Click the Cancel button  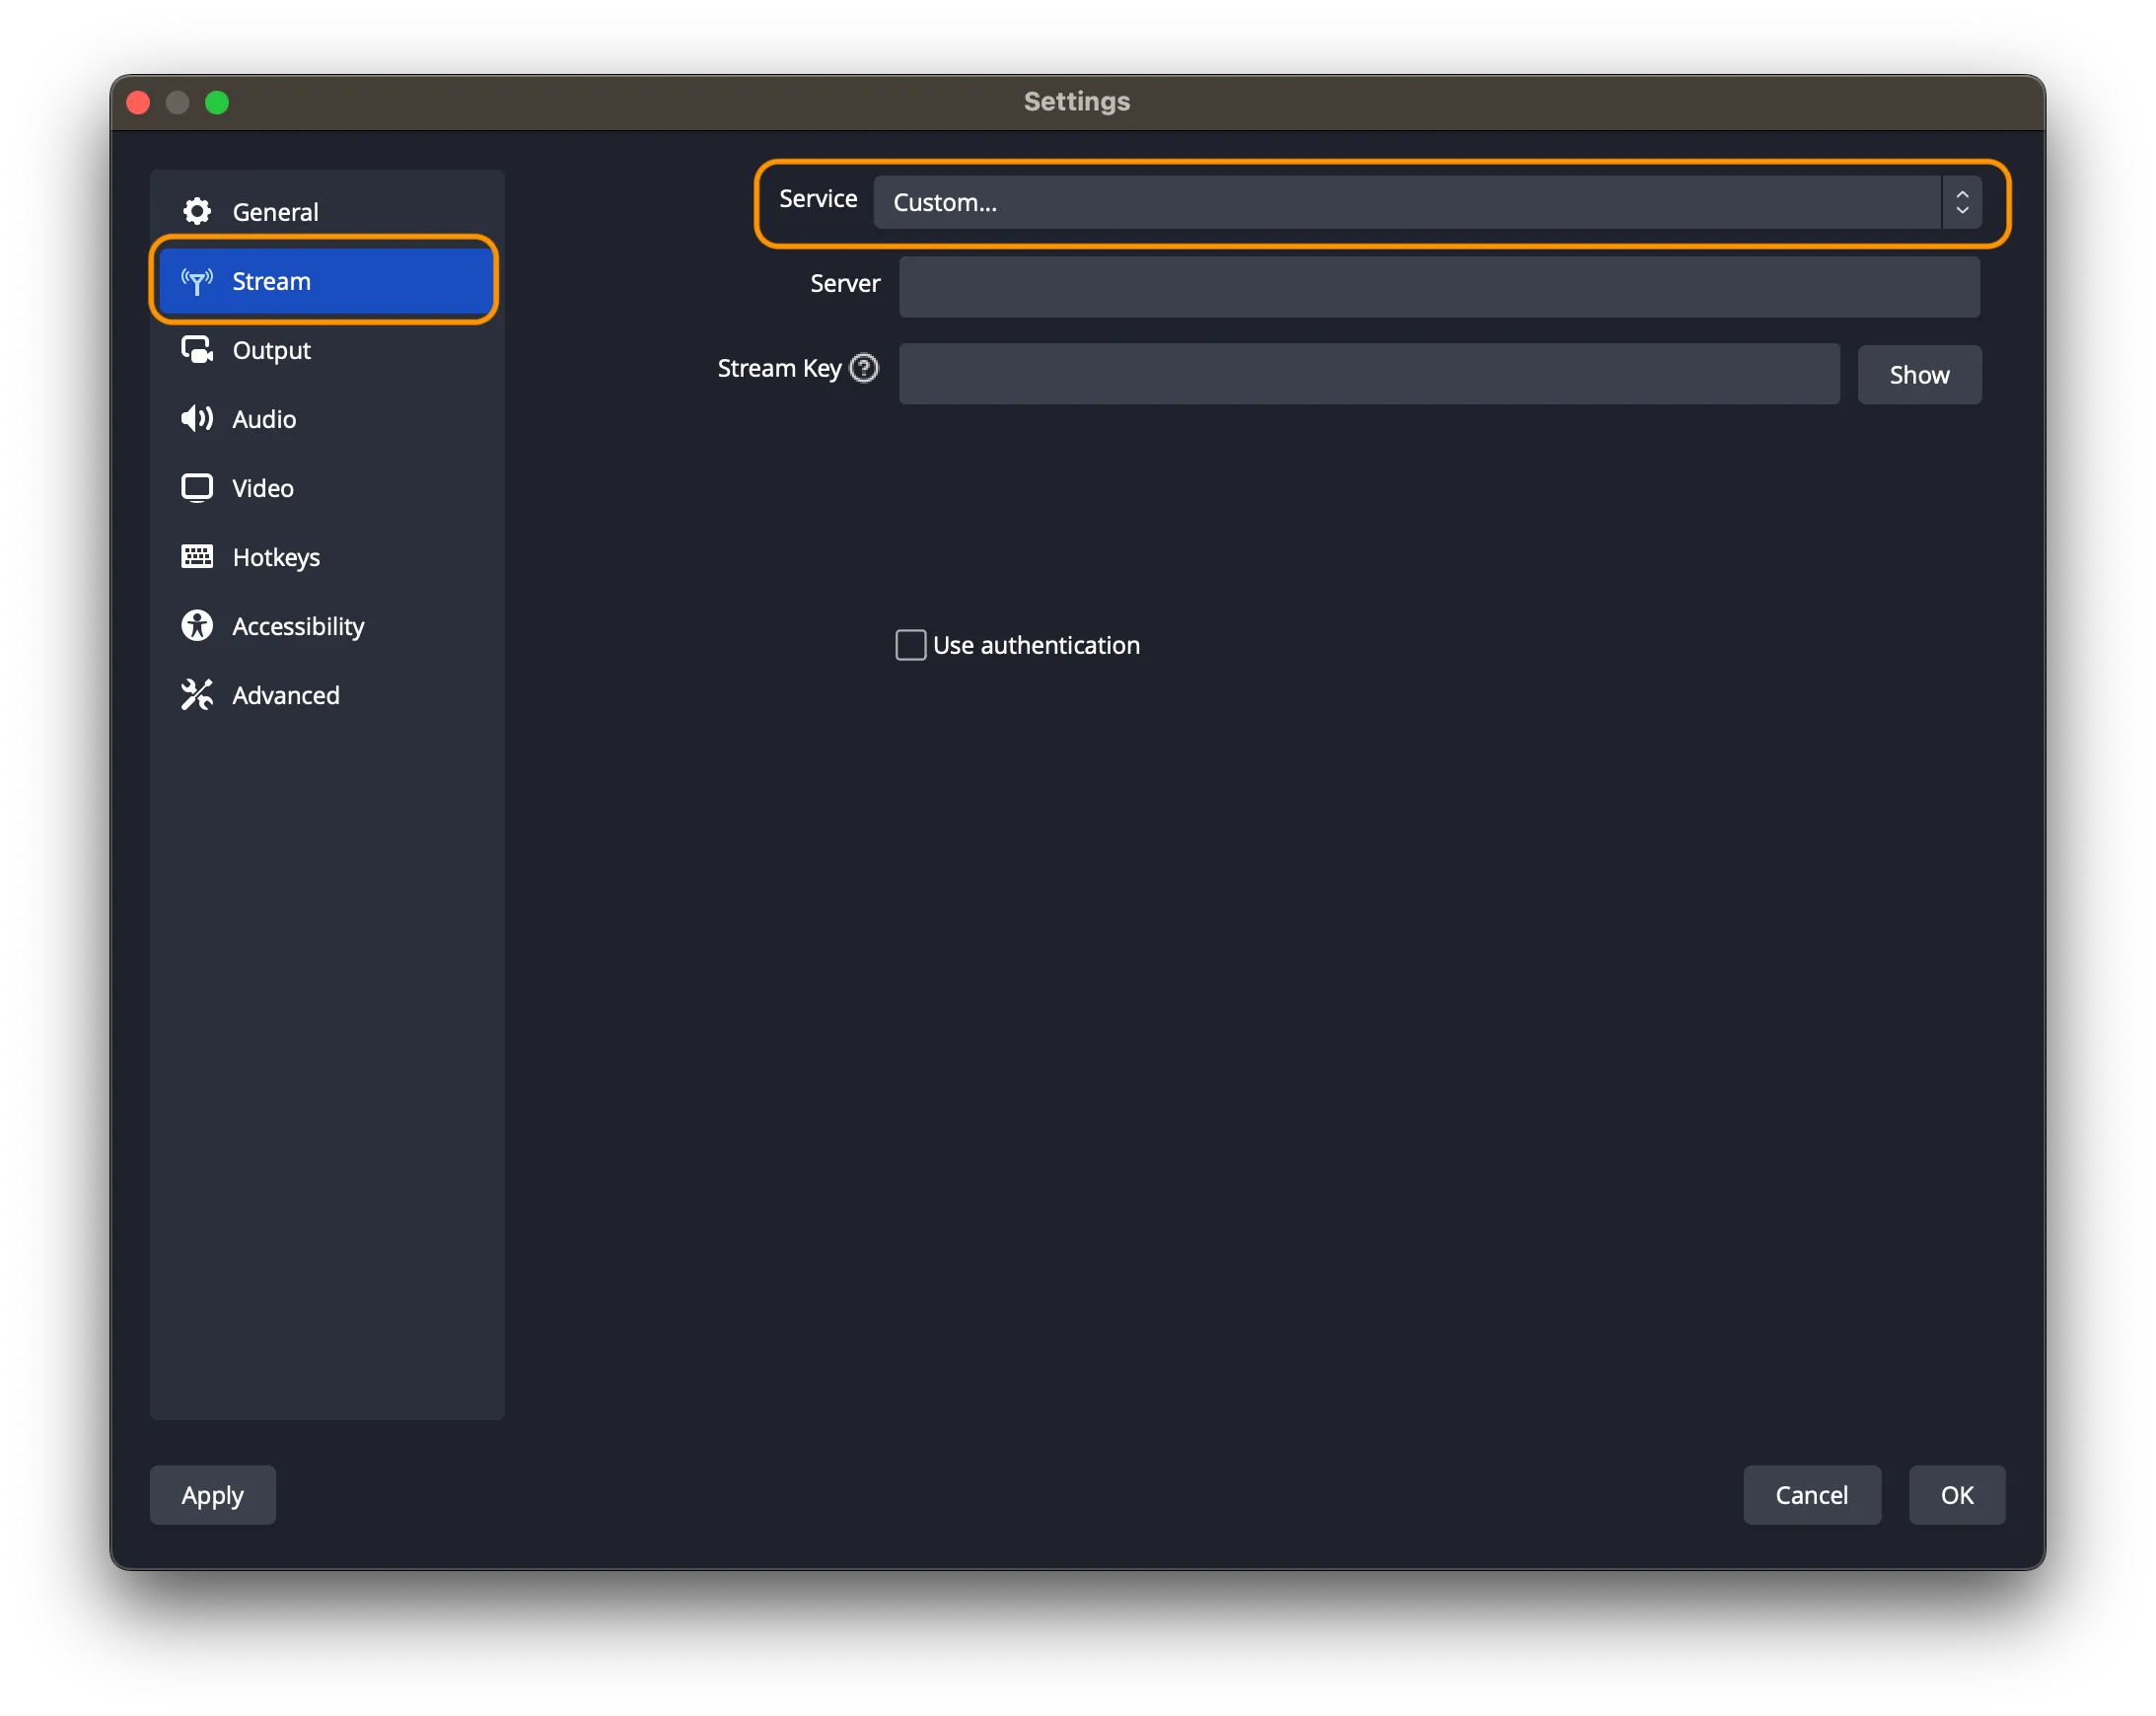pos(1812,1495)
